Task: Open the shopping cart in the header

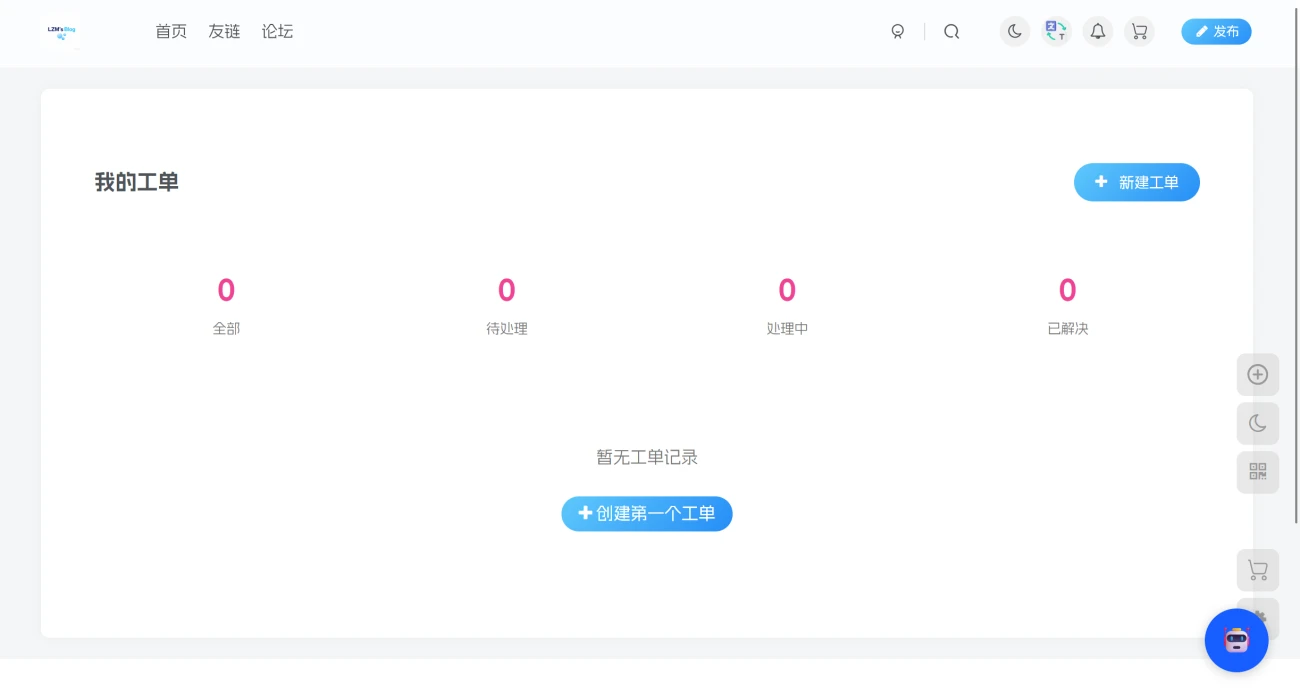Action: [1139, 31]
